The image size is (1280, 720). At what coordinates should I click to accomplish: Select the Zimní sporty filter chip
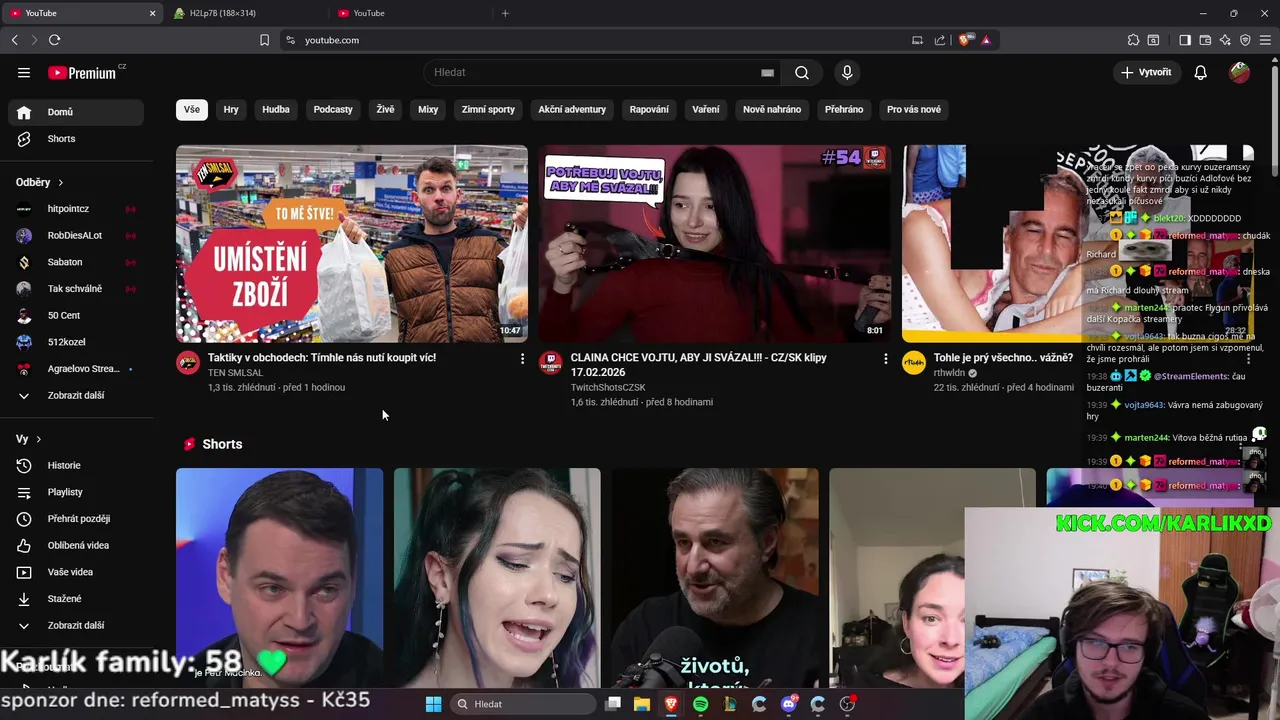(x=488, y=109)
